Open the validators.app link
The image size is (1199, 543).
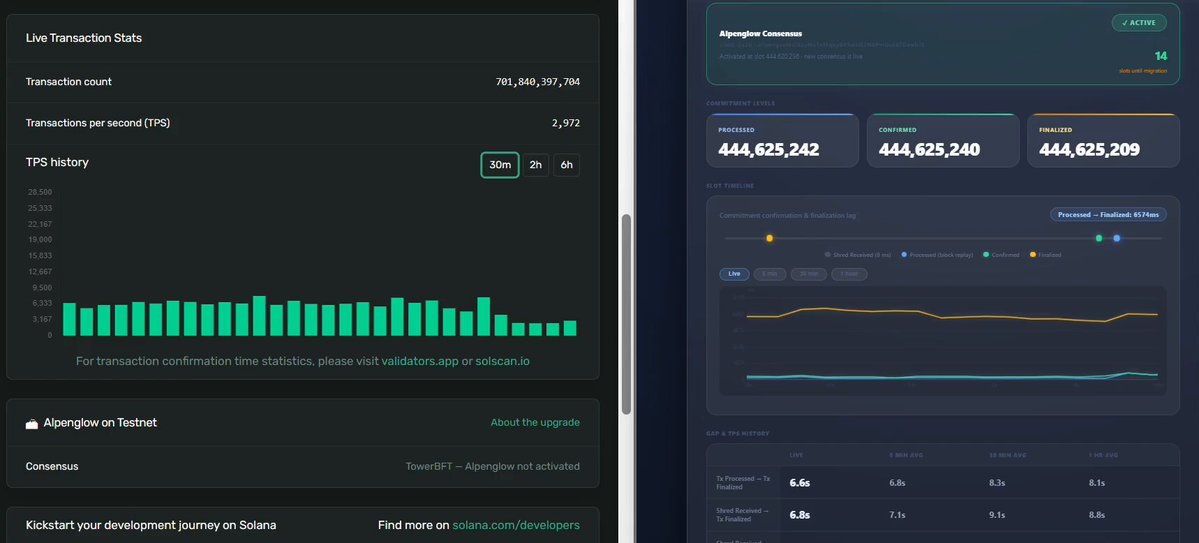pyautogui.click(x=420, y=361)
